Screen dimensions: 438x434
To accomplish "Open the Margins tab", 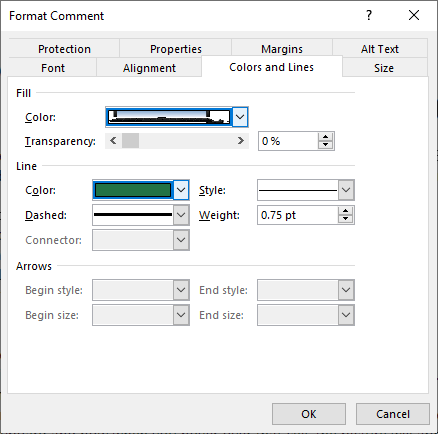I will tap(282, 49).
